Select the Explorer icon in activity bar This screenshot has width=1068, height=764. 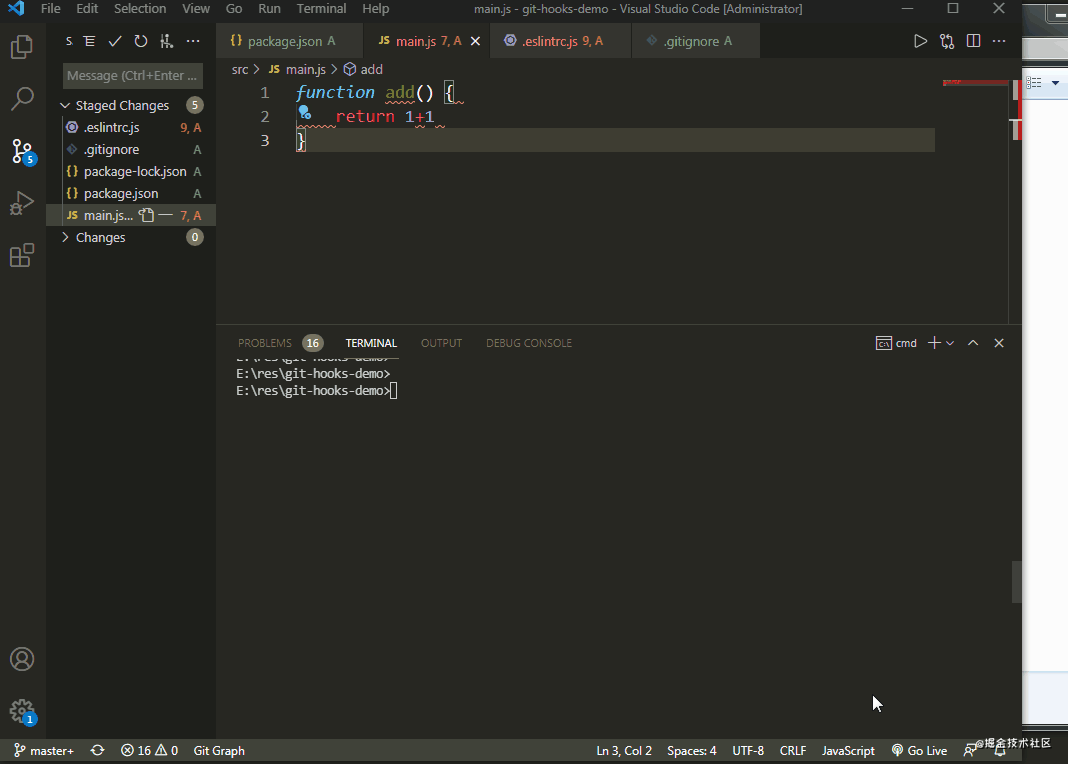[22, 45]
